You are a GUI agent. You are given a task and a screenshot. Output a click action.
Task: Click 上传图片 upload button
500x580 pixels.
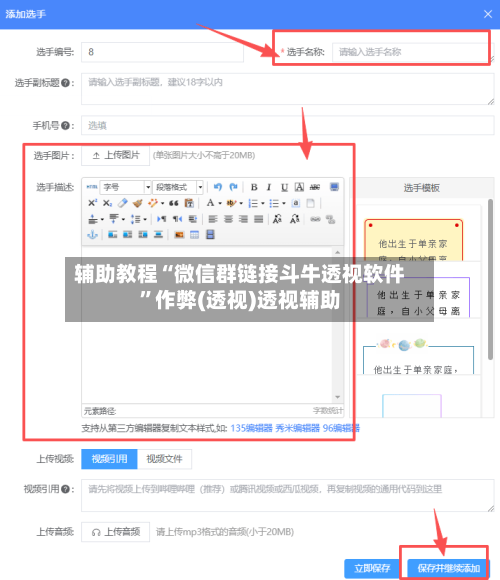click(115, 155)
